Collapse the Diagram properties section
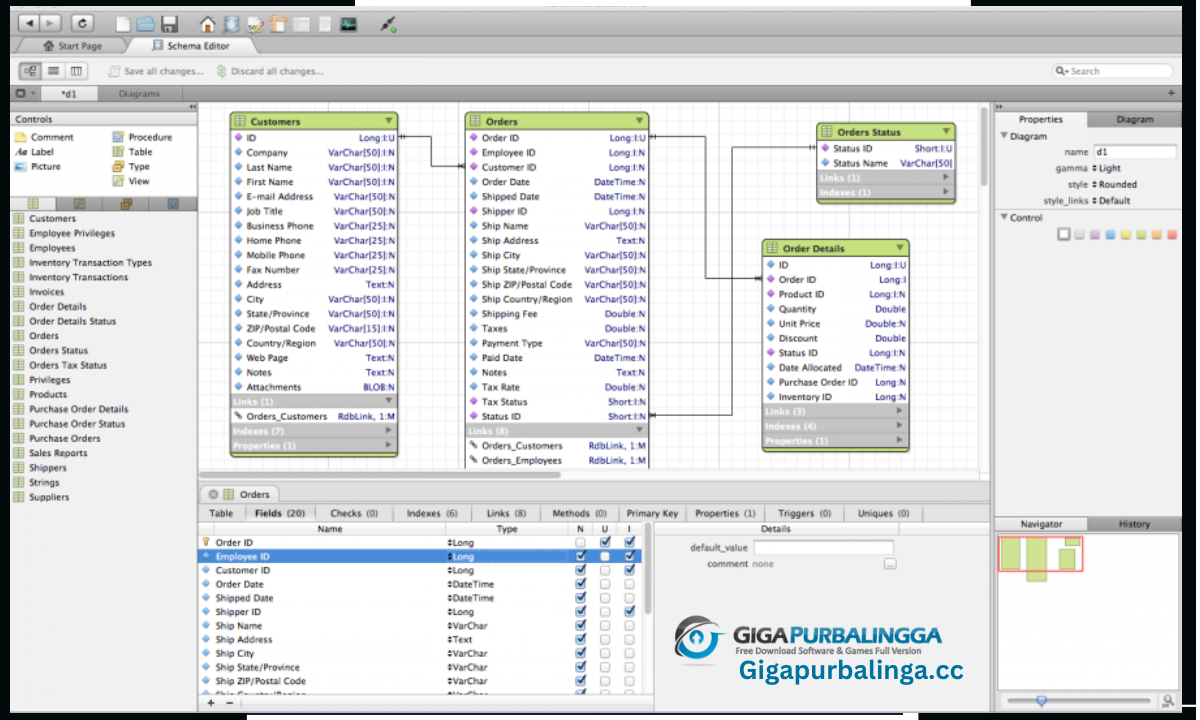The width and height of the screenshot is (1200, 720). (1004, 136)
